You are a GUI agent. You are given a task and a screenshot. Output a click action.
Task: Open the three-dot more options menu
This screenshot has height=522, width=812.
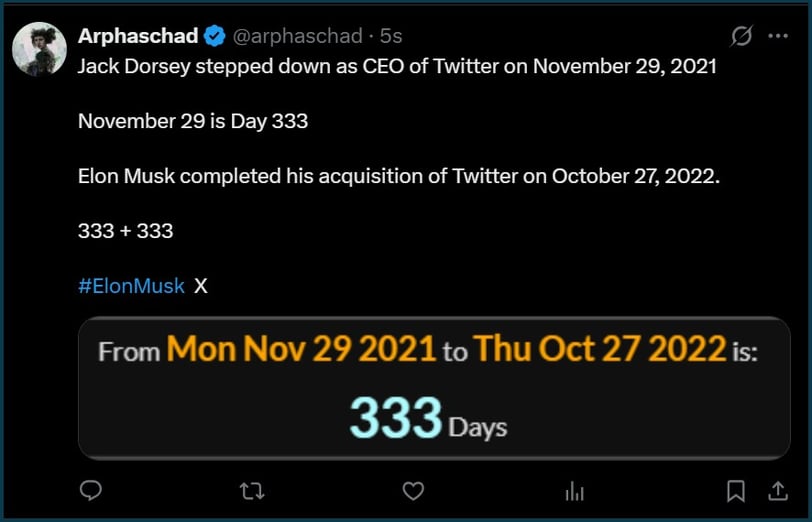tap(778, 36)
